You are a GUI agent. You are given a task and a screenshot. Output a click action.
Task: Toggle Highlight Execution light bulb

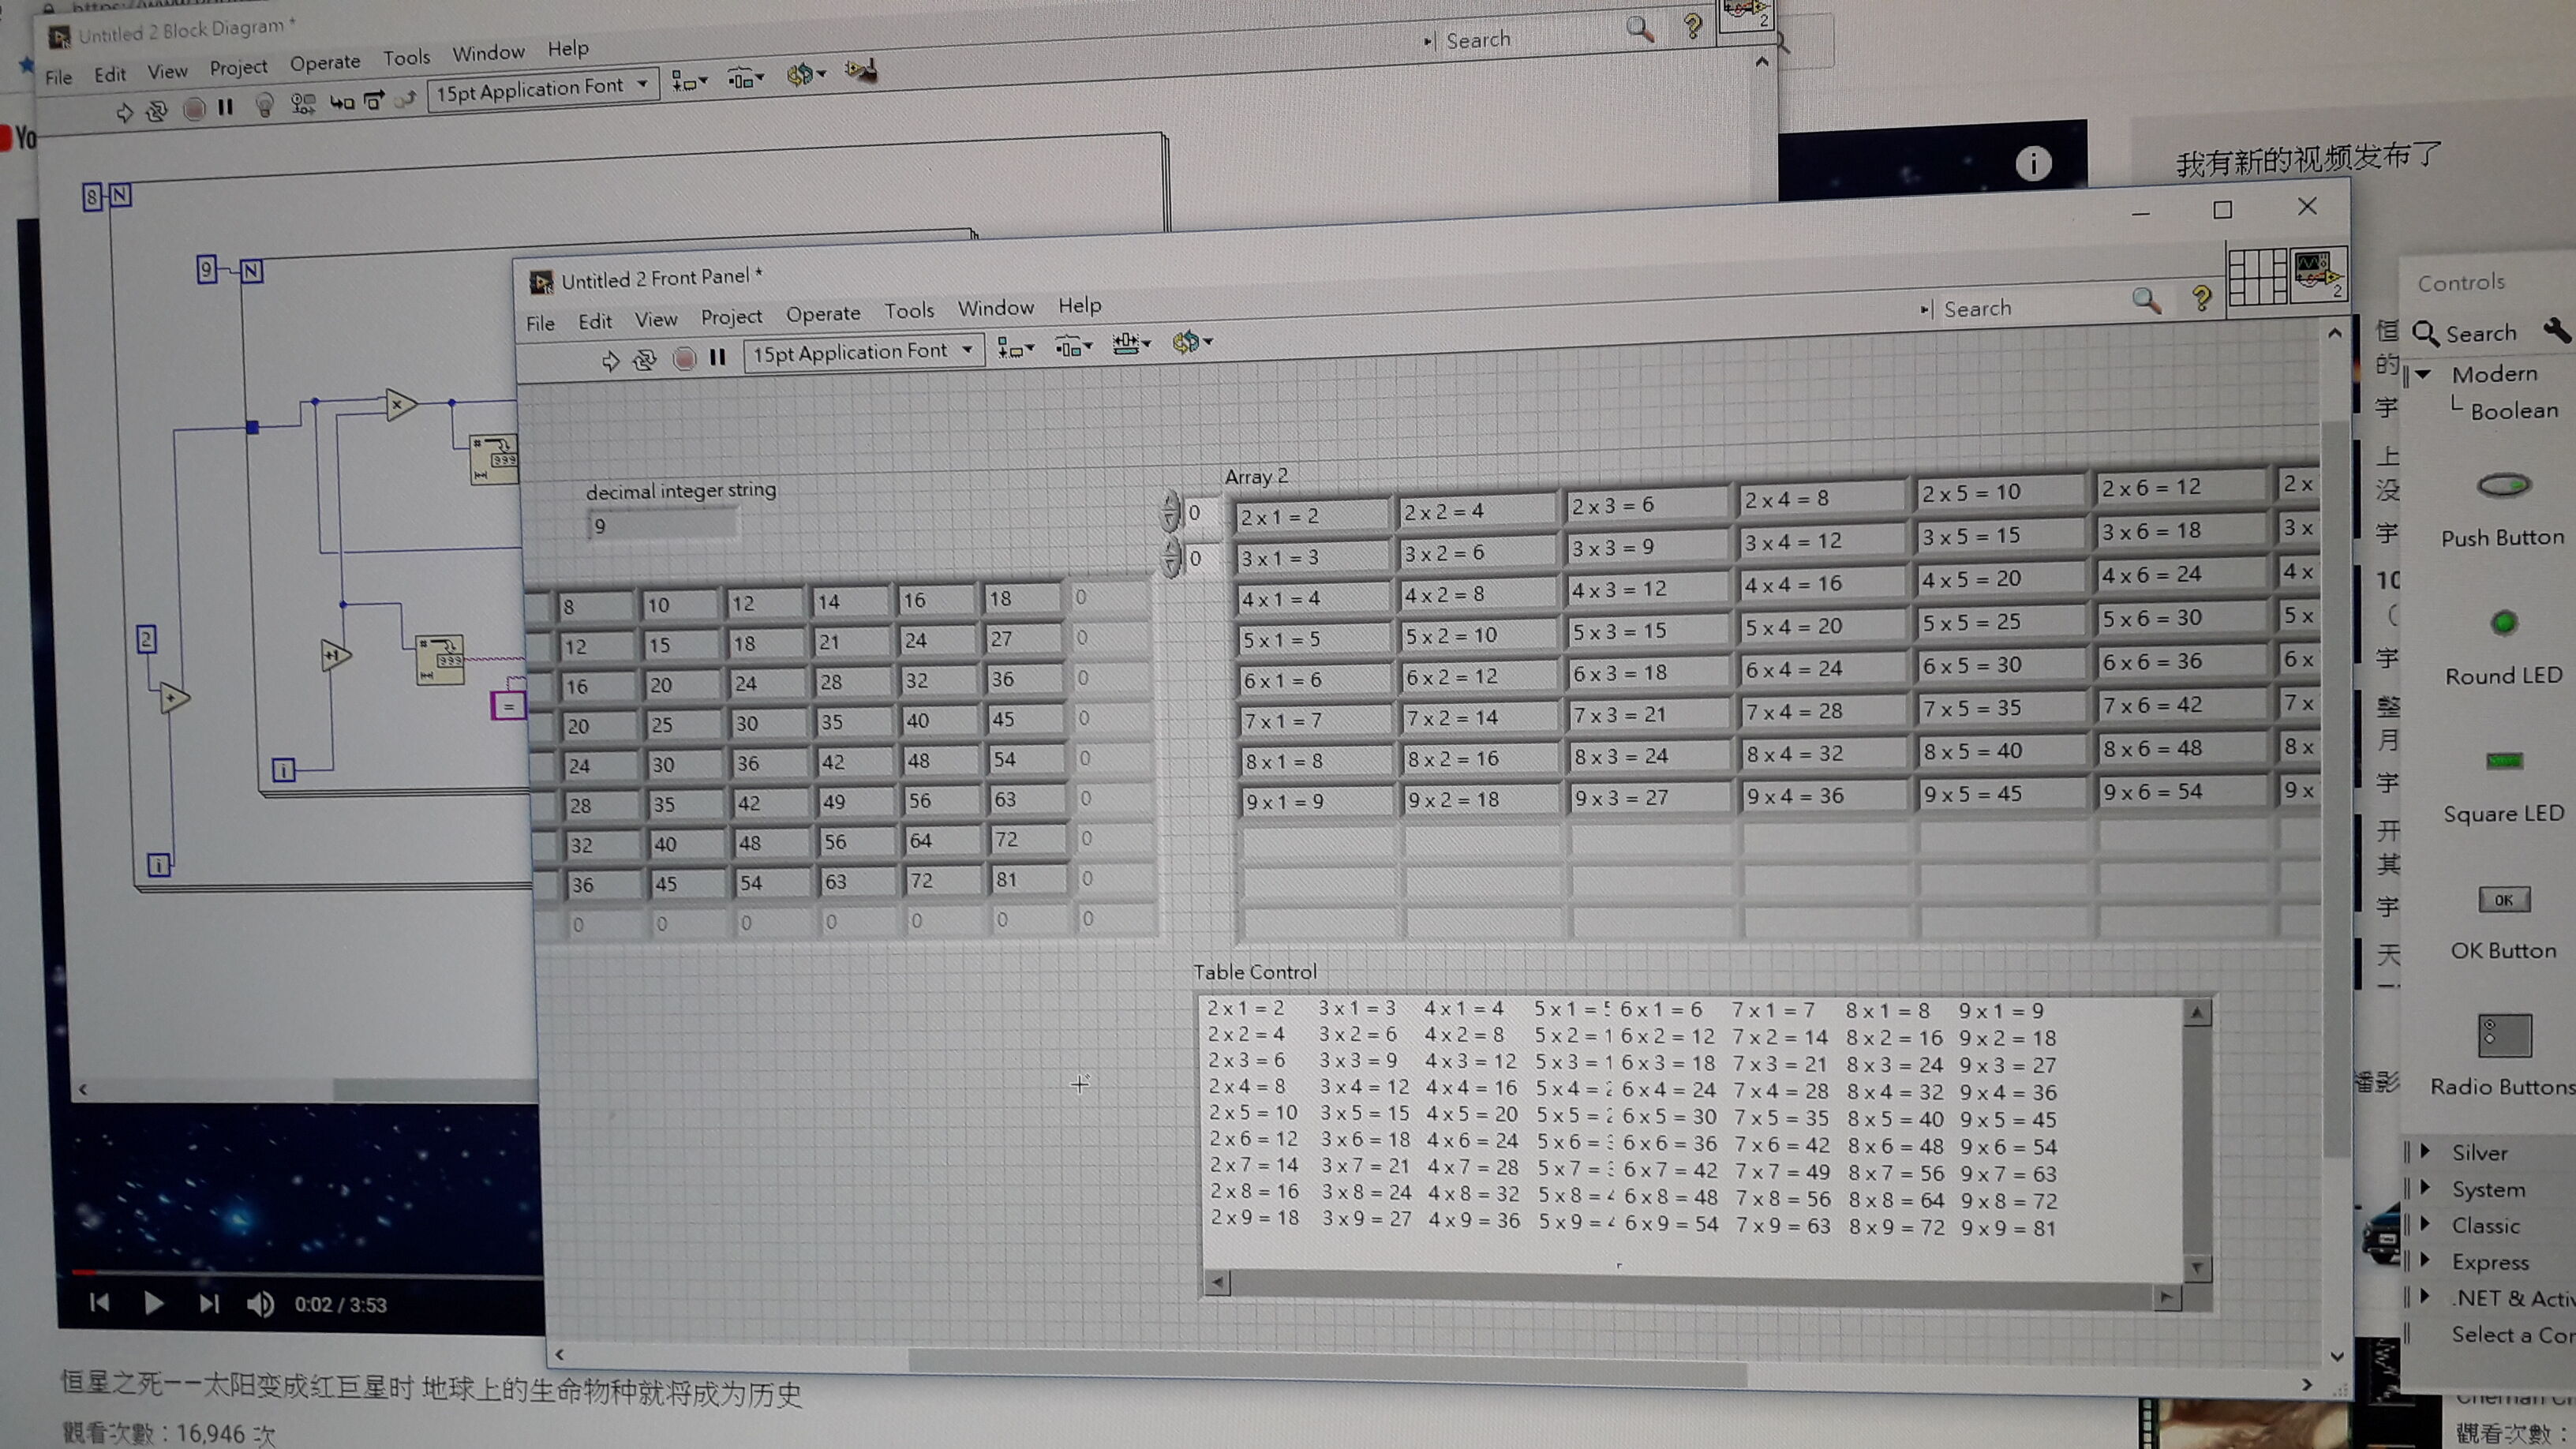264,105
